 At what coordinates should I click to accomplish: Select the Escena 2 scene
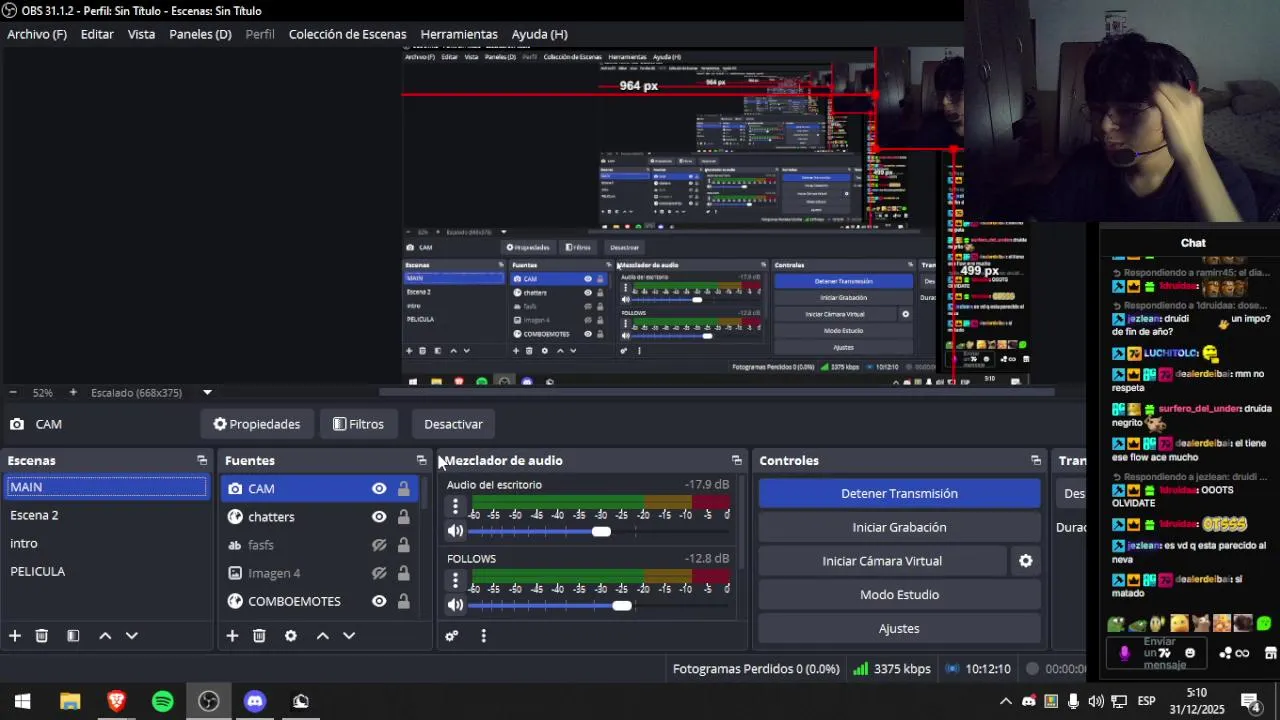click(105, 515)
